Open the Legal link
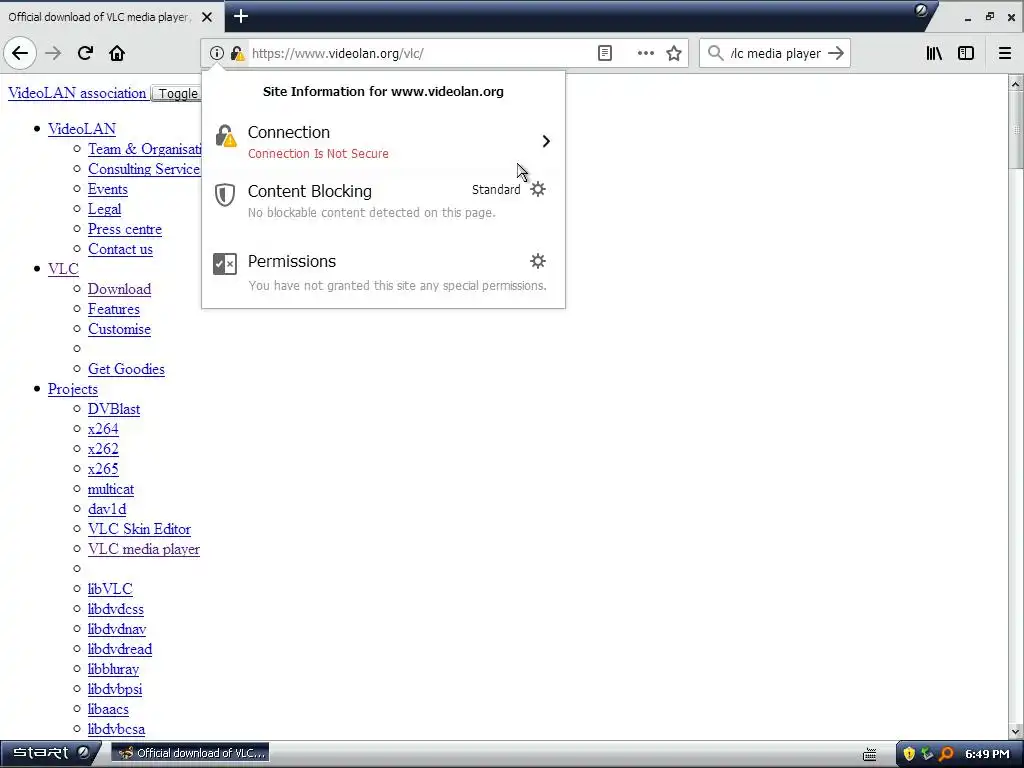Viewport: 1024px width, 768px height. pos(104,209)
